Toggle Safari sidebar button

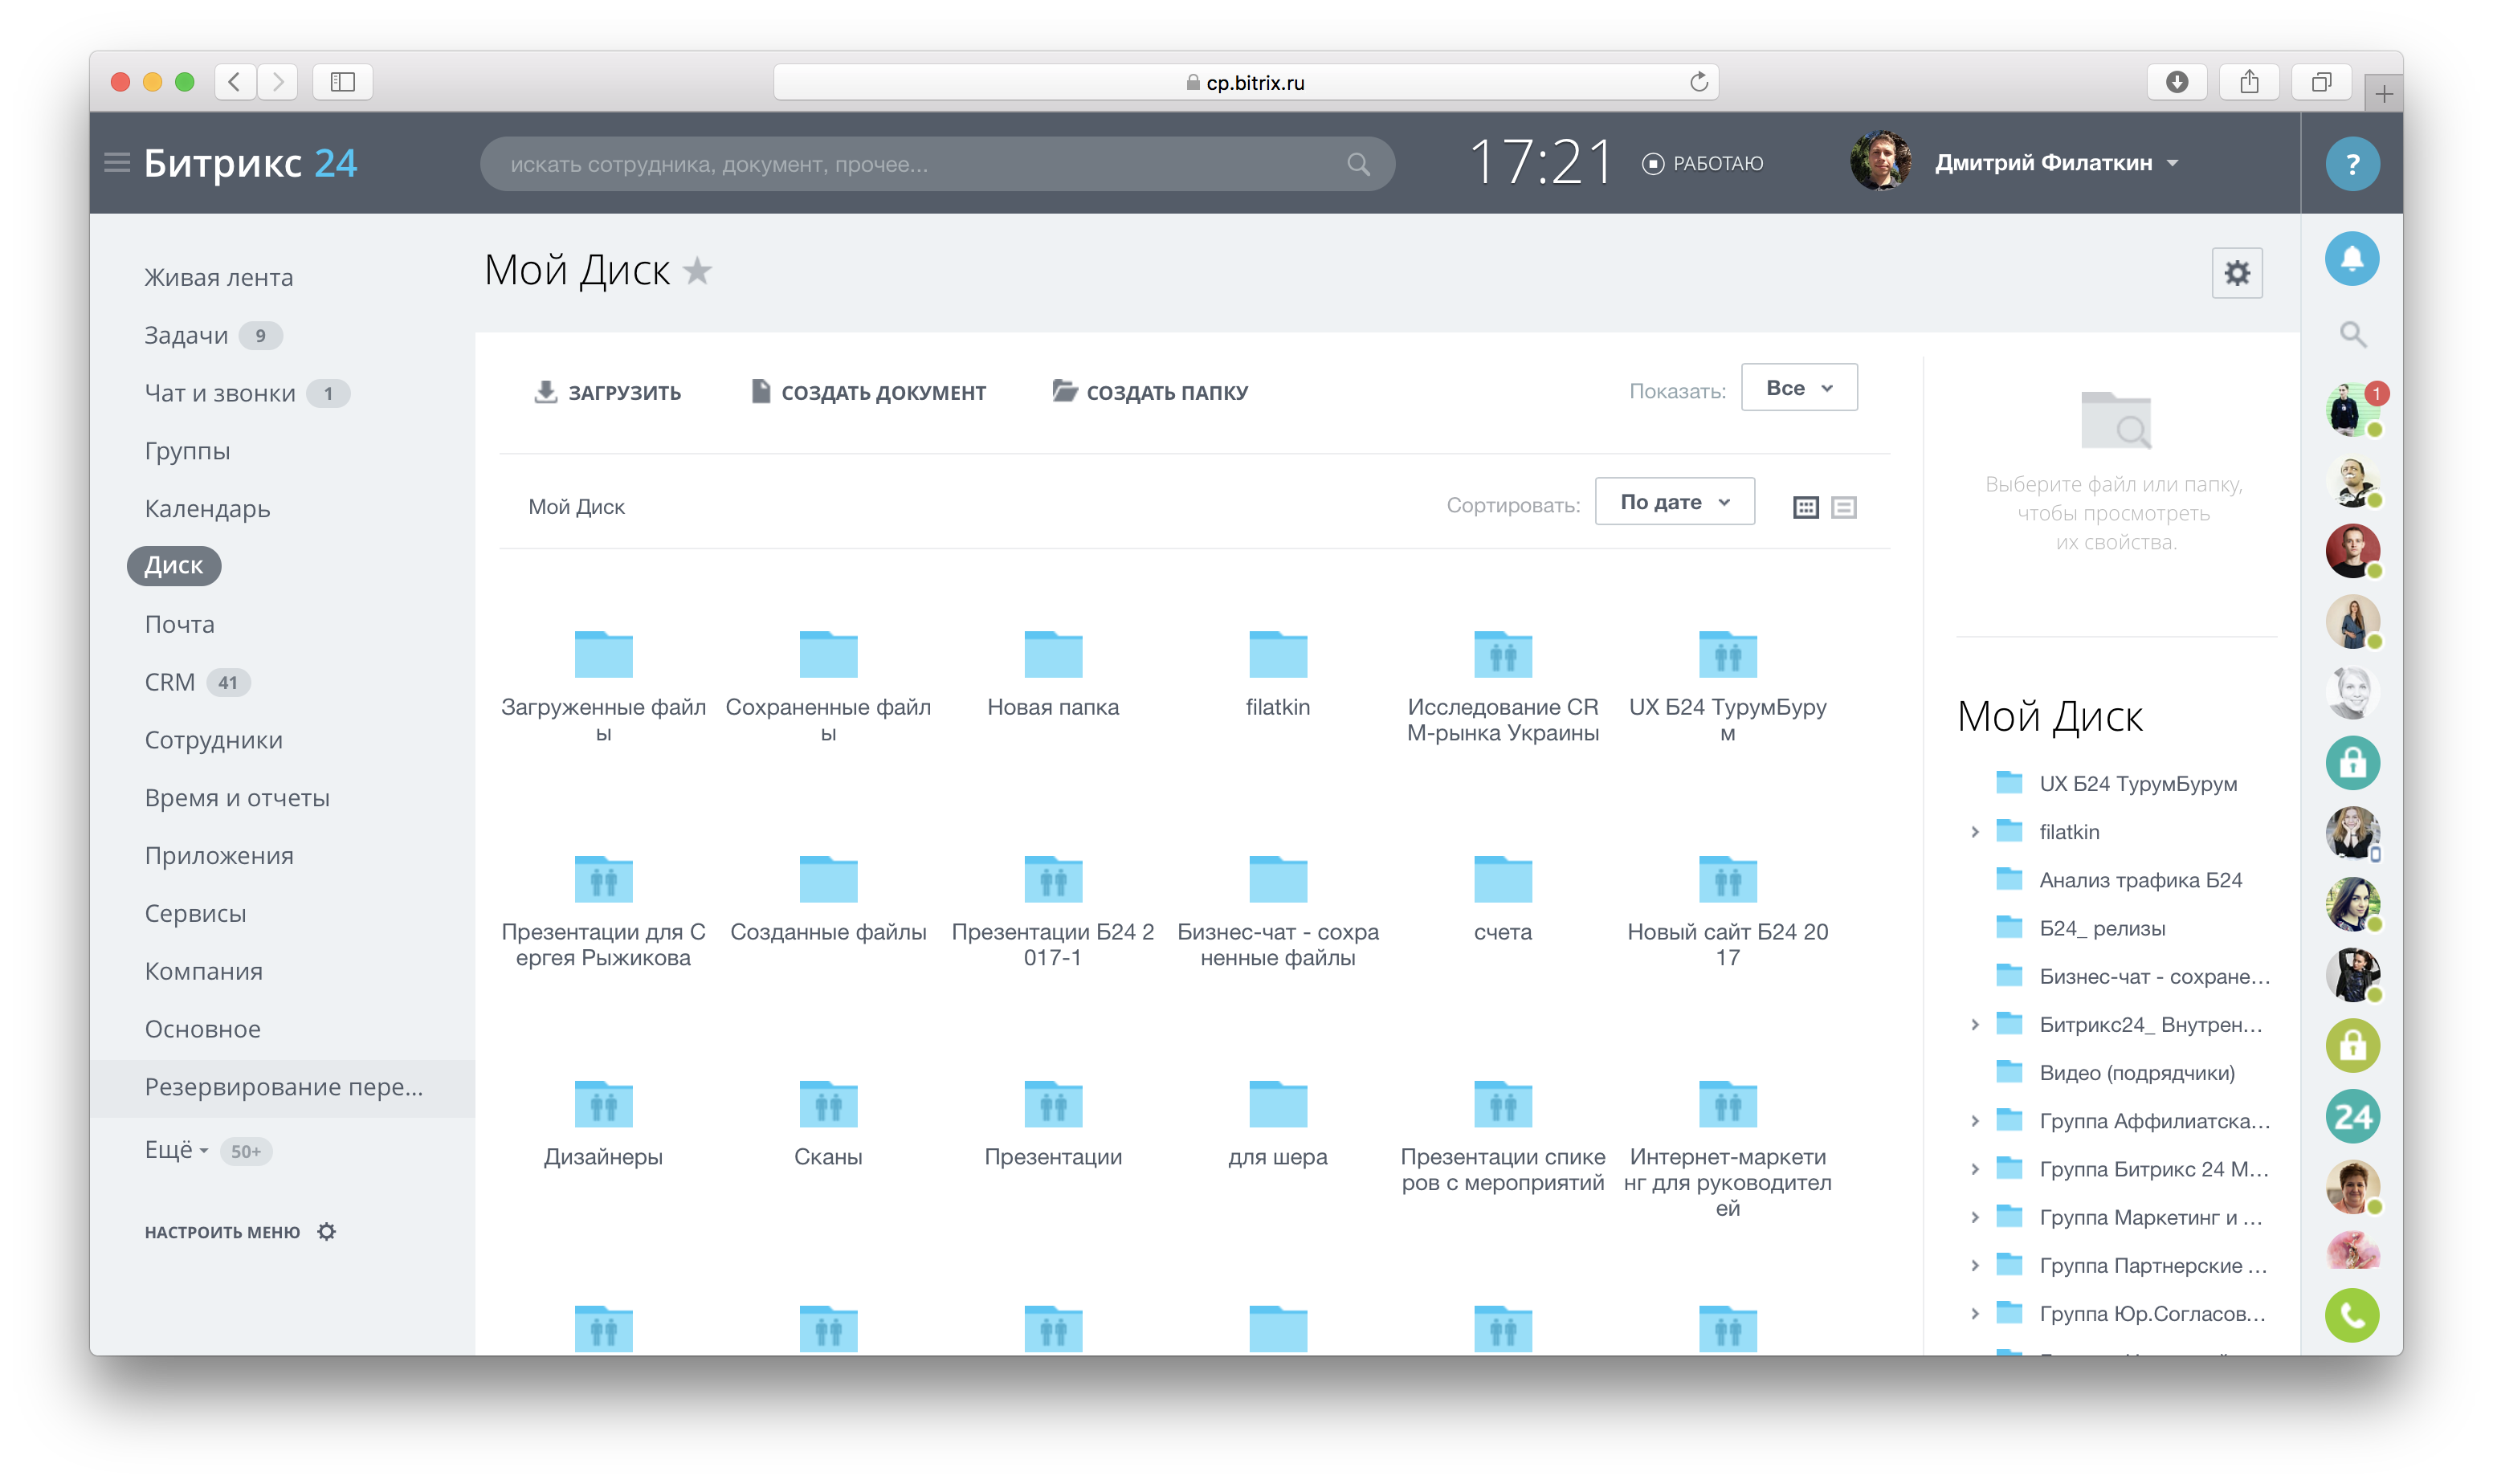342,82
